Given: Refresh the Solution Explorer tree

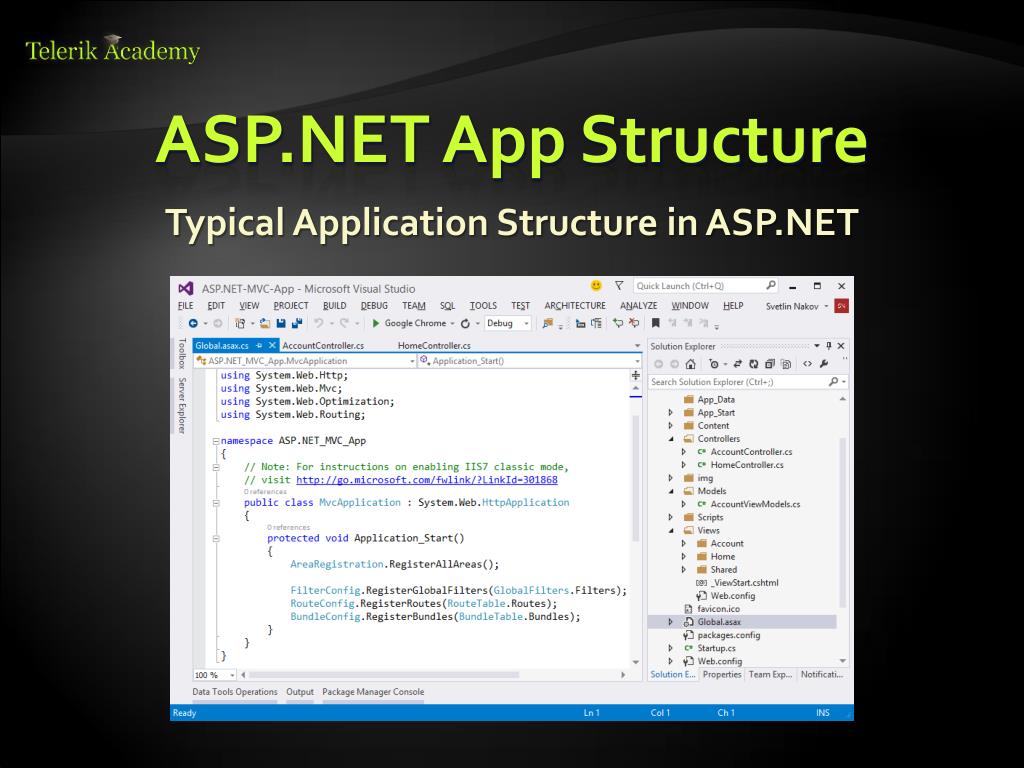Looking at the screenshot, I should [754, 364].
